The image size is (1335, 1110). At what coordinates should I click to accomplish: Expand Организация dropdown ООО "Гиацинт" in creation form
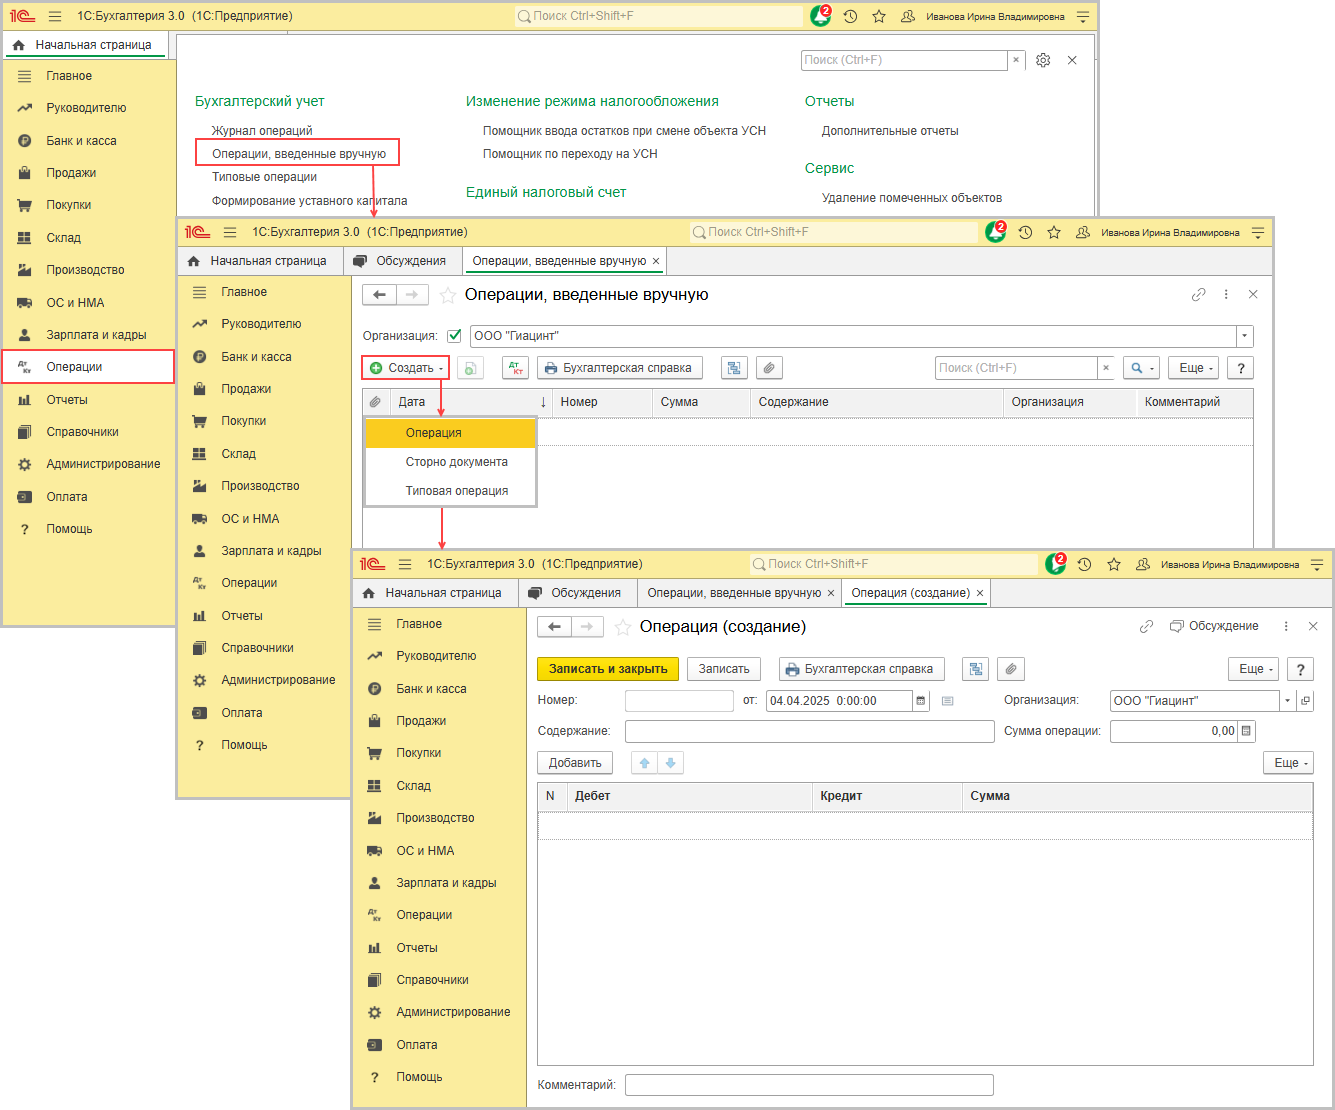1287,701
